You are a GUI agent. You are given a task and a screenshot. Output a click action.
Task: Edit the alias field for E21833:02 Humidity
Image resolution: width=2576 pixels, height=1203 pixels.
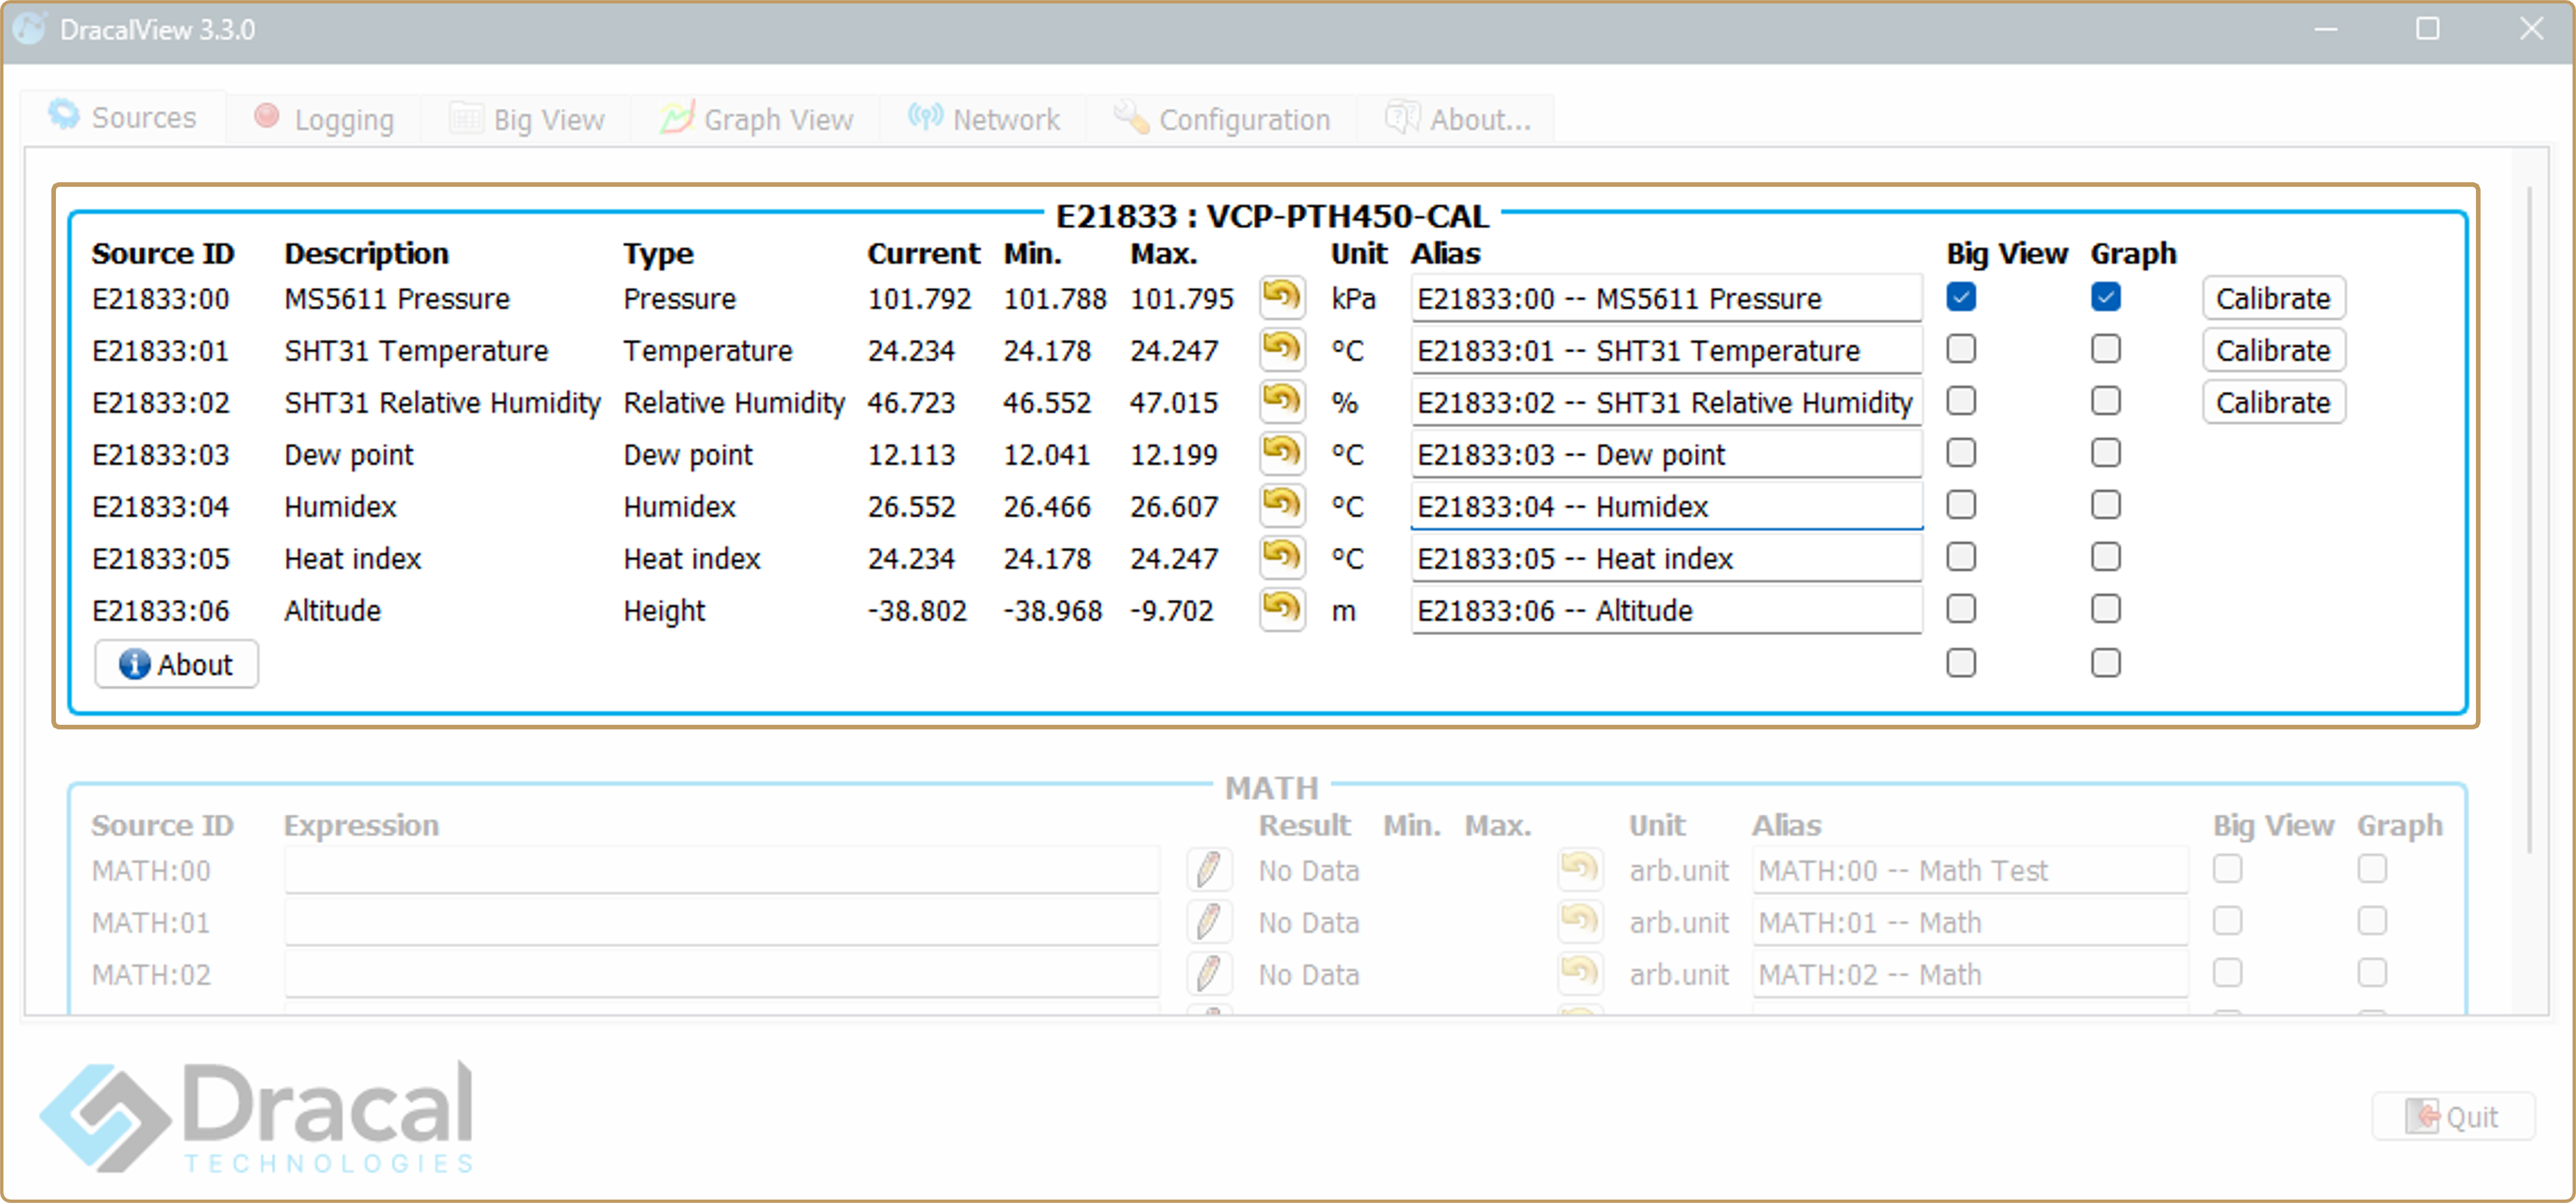(1666, 402)
